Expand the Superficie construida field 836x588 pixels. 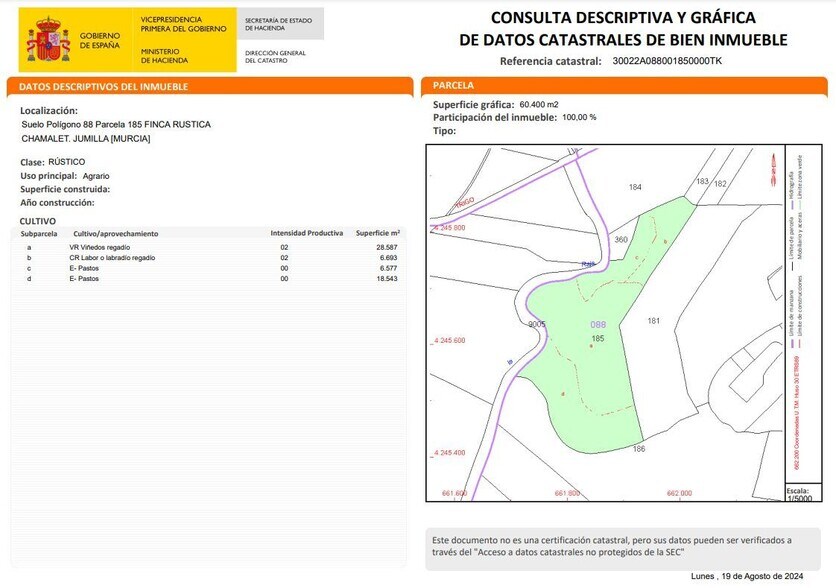(66, 187)
